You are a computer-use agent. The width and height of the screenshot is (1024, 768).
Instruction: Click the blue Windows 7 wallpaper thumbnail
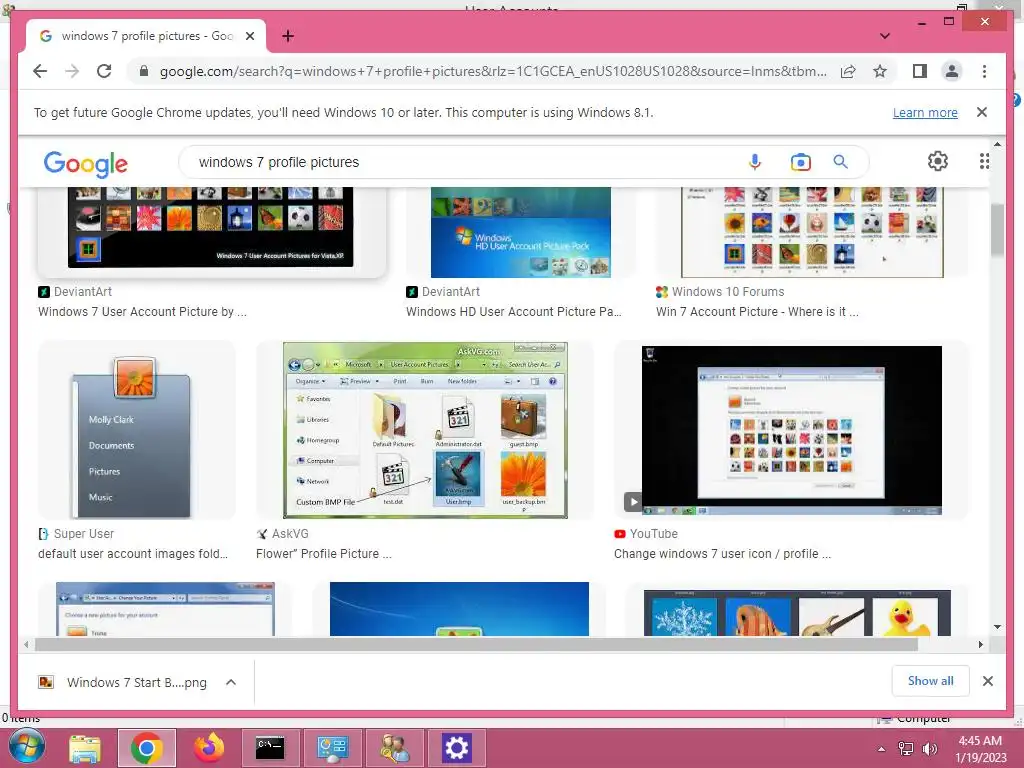pyautogui.click(x=459, y=609)
